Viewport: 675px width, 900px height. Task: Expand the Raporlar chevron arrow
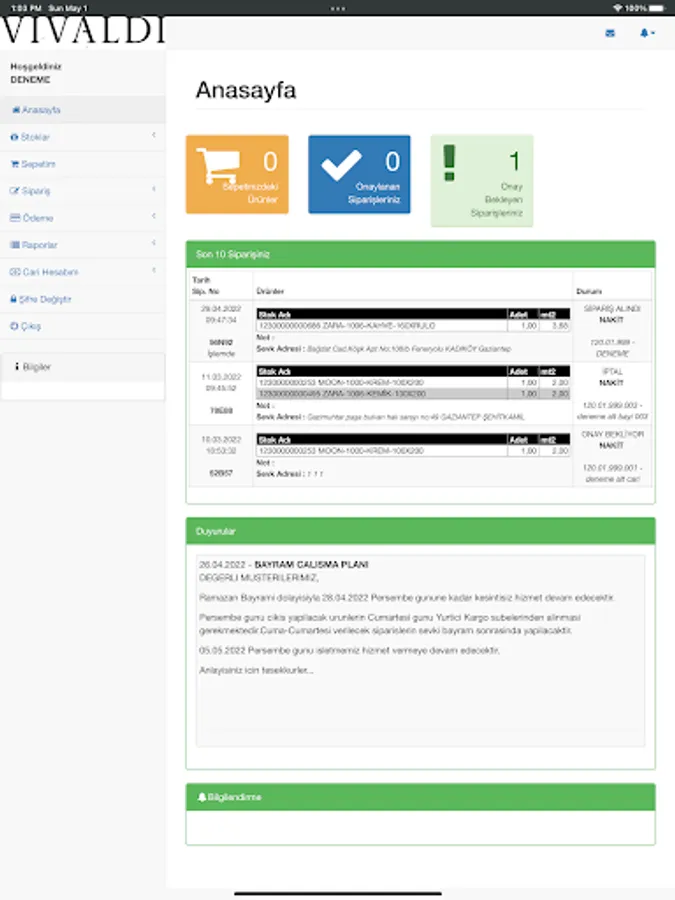coord(154,243)
